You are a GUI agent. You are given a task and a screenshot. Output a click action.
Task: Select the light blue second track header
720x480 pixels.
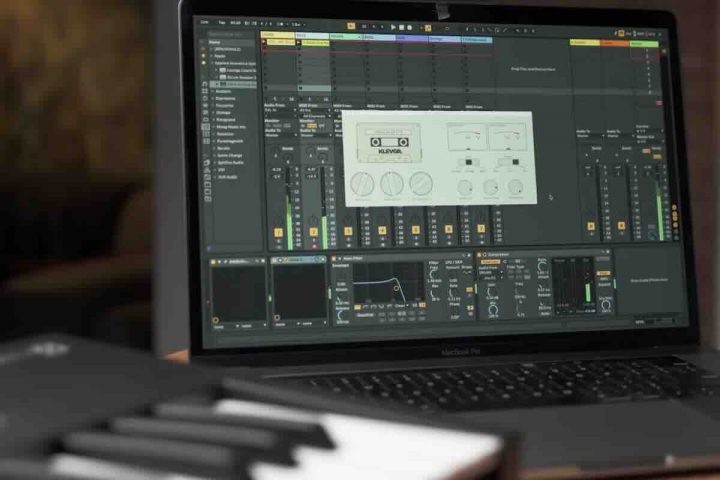tap(312, 35)
